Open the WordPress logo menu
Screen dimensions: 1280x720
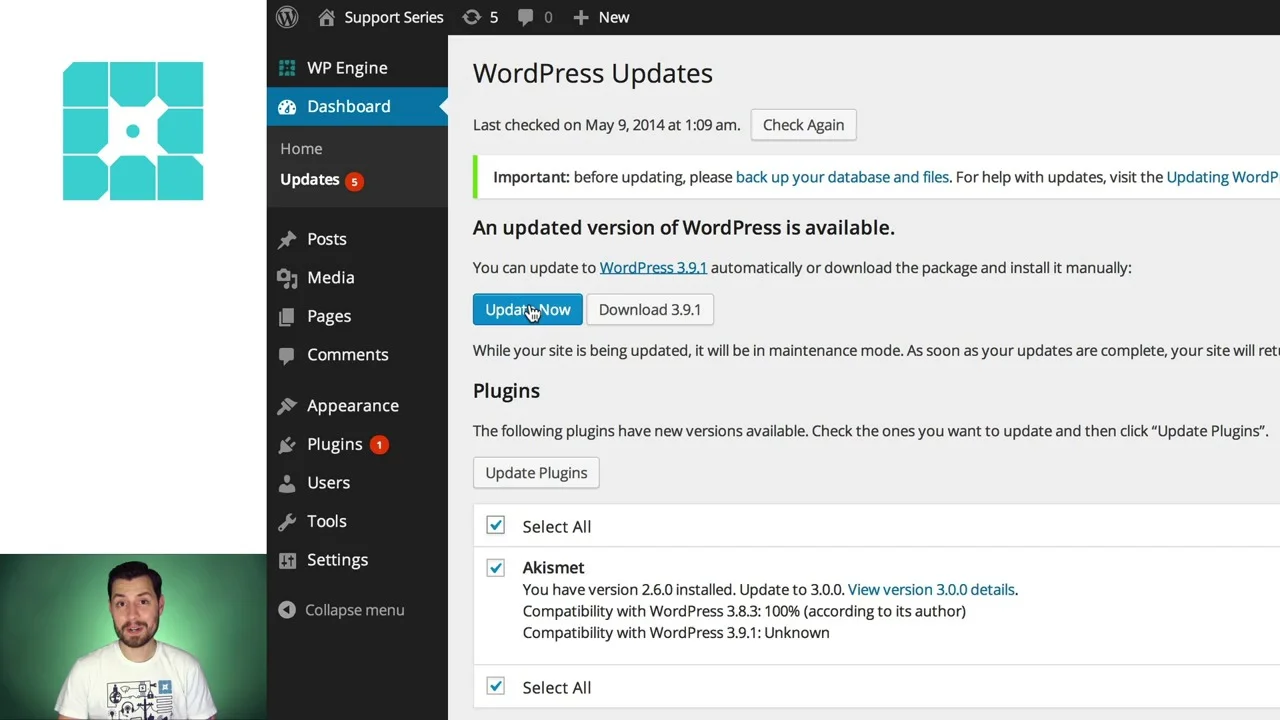click(287, 17)
